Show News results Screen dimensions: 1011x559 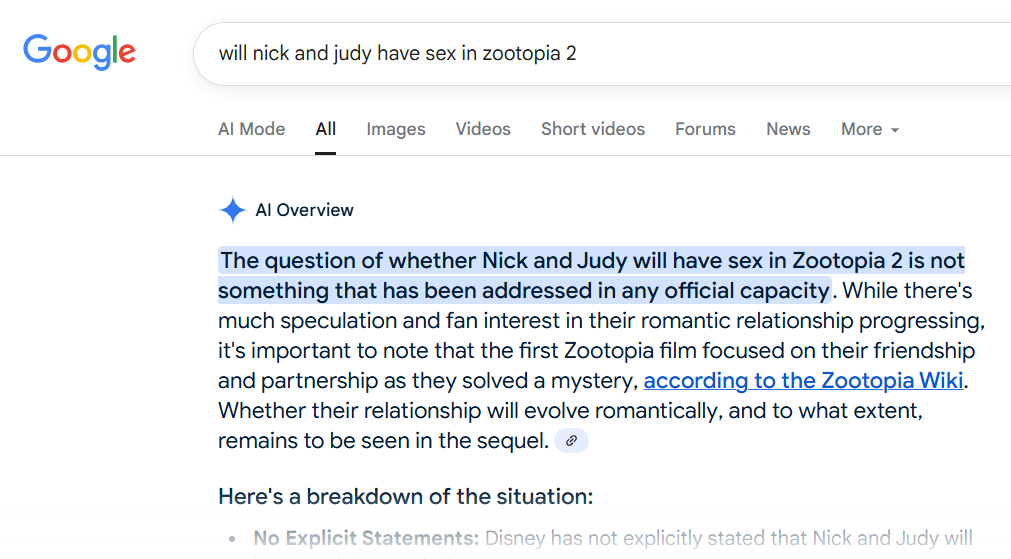788,129
